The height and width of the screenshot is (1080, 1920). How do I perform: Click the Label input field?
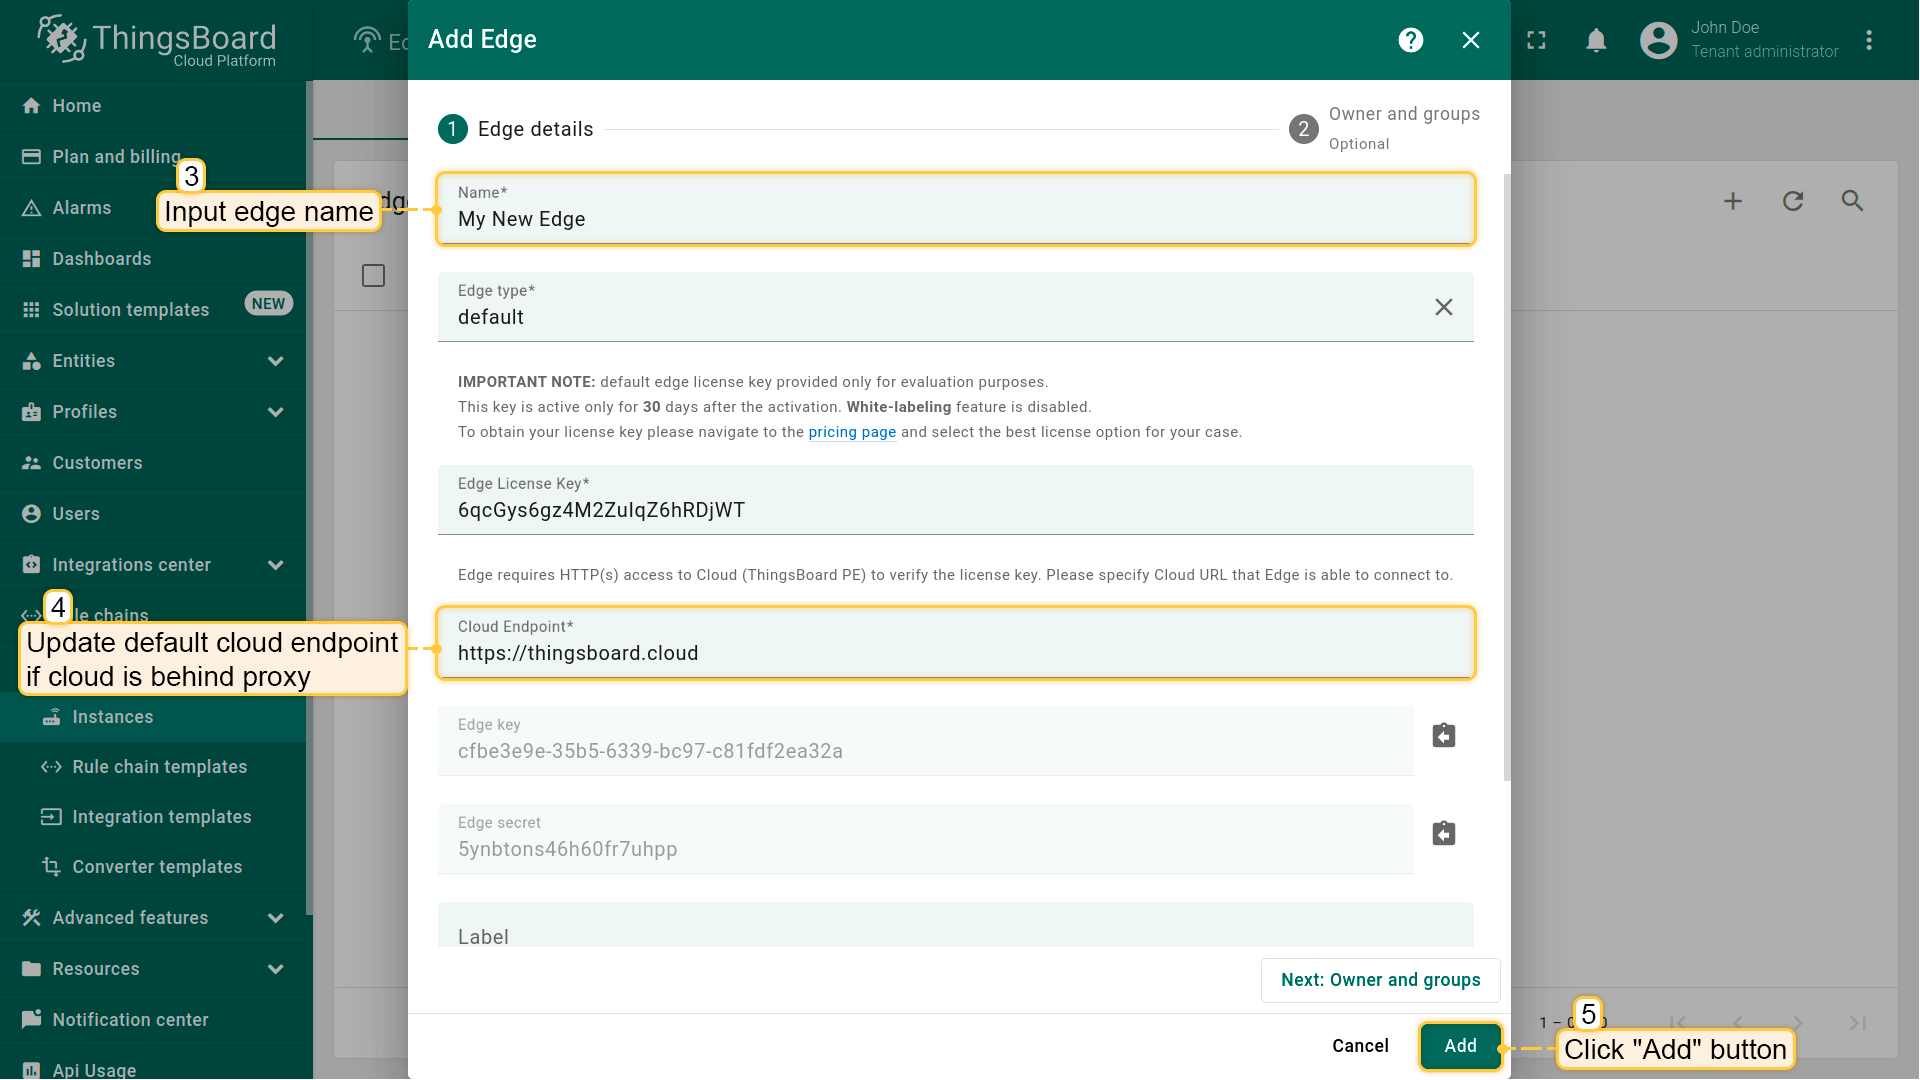click(956, 925)
